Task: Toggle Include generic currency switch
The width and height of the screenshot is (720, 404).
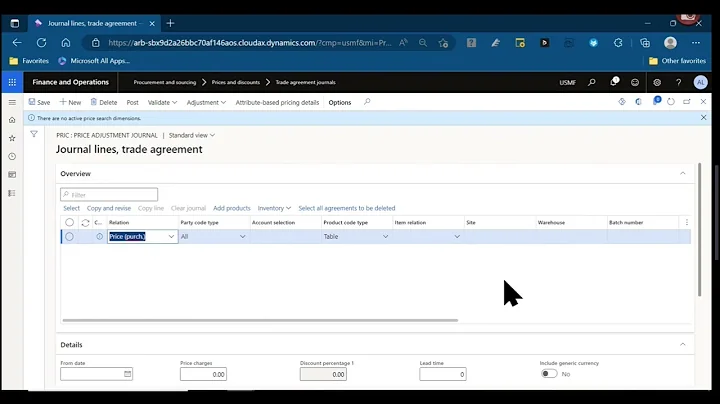Action: (x=549, y=374)
